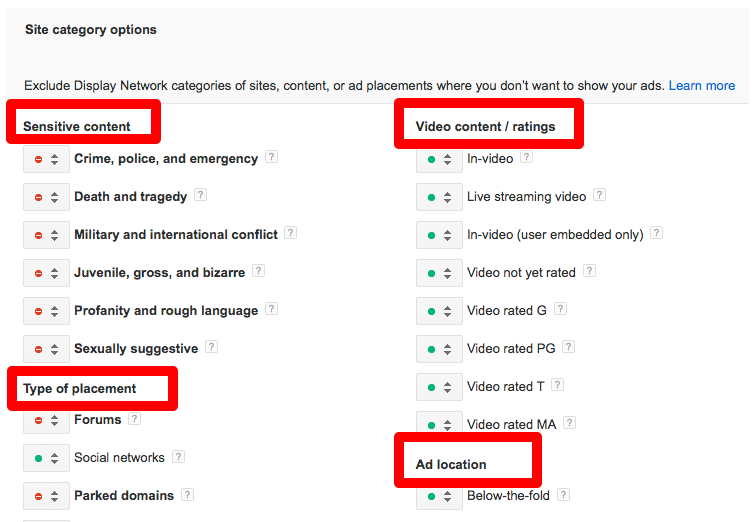
Task: Show help for Profanity and rough language
Action: click(x=272, y=310)
